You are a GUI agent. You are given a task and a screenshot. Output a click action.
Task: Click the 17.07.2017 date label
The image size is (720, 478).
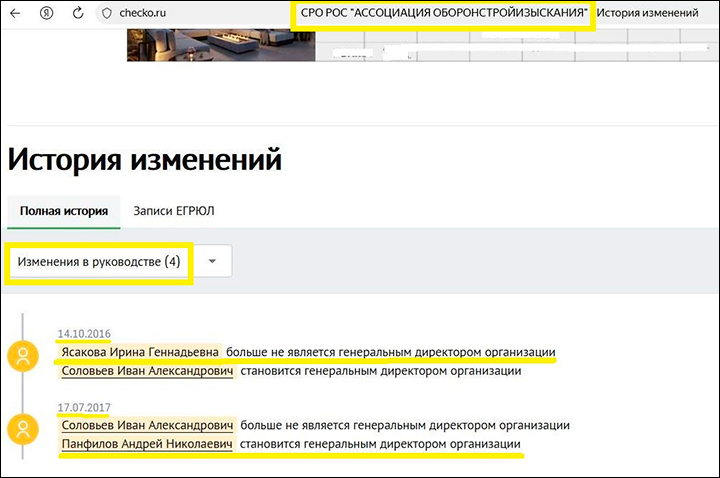coord(84,407)
